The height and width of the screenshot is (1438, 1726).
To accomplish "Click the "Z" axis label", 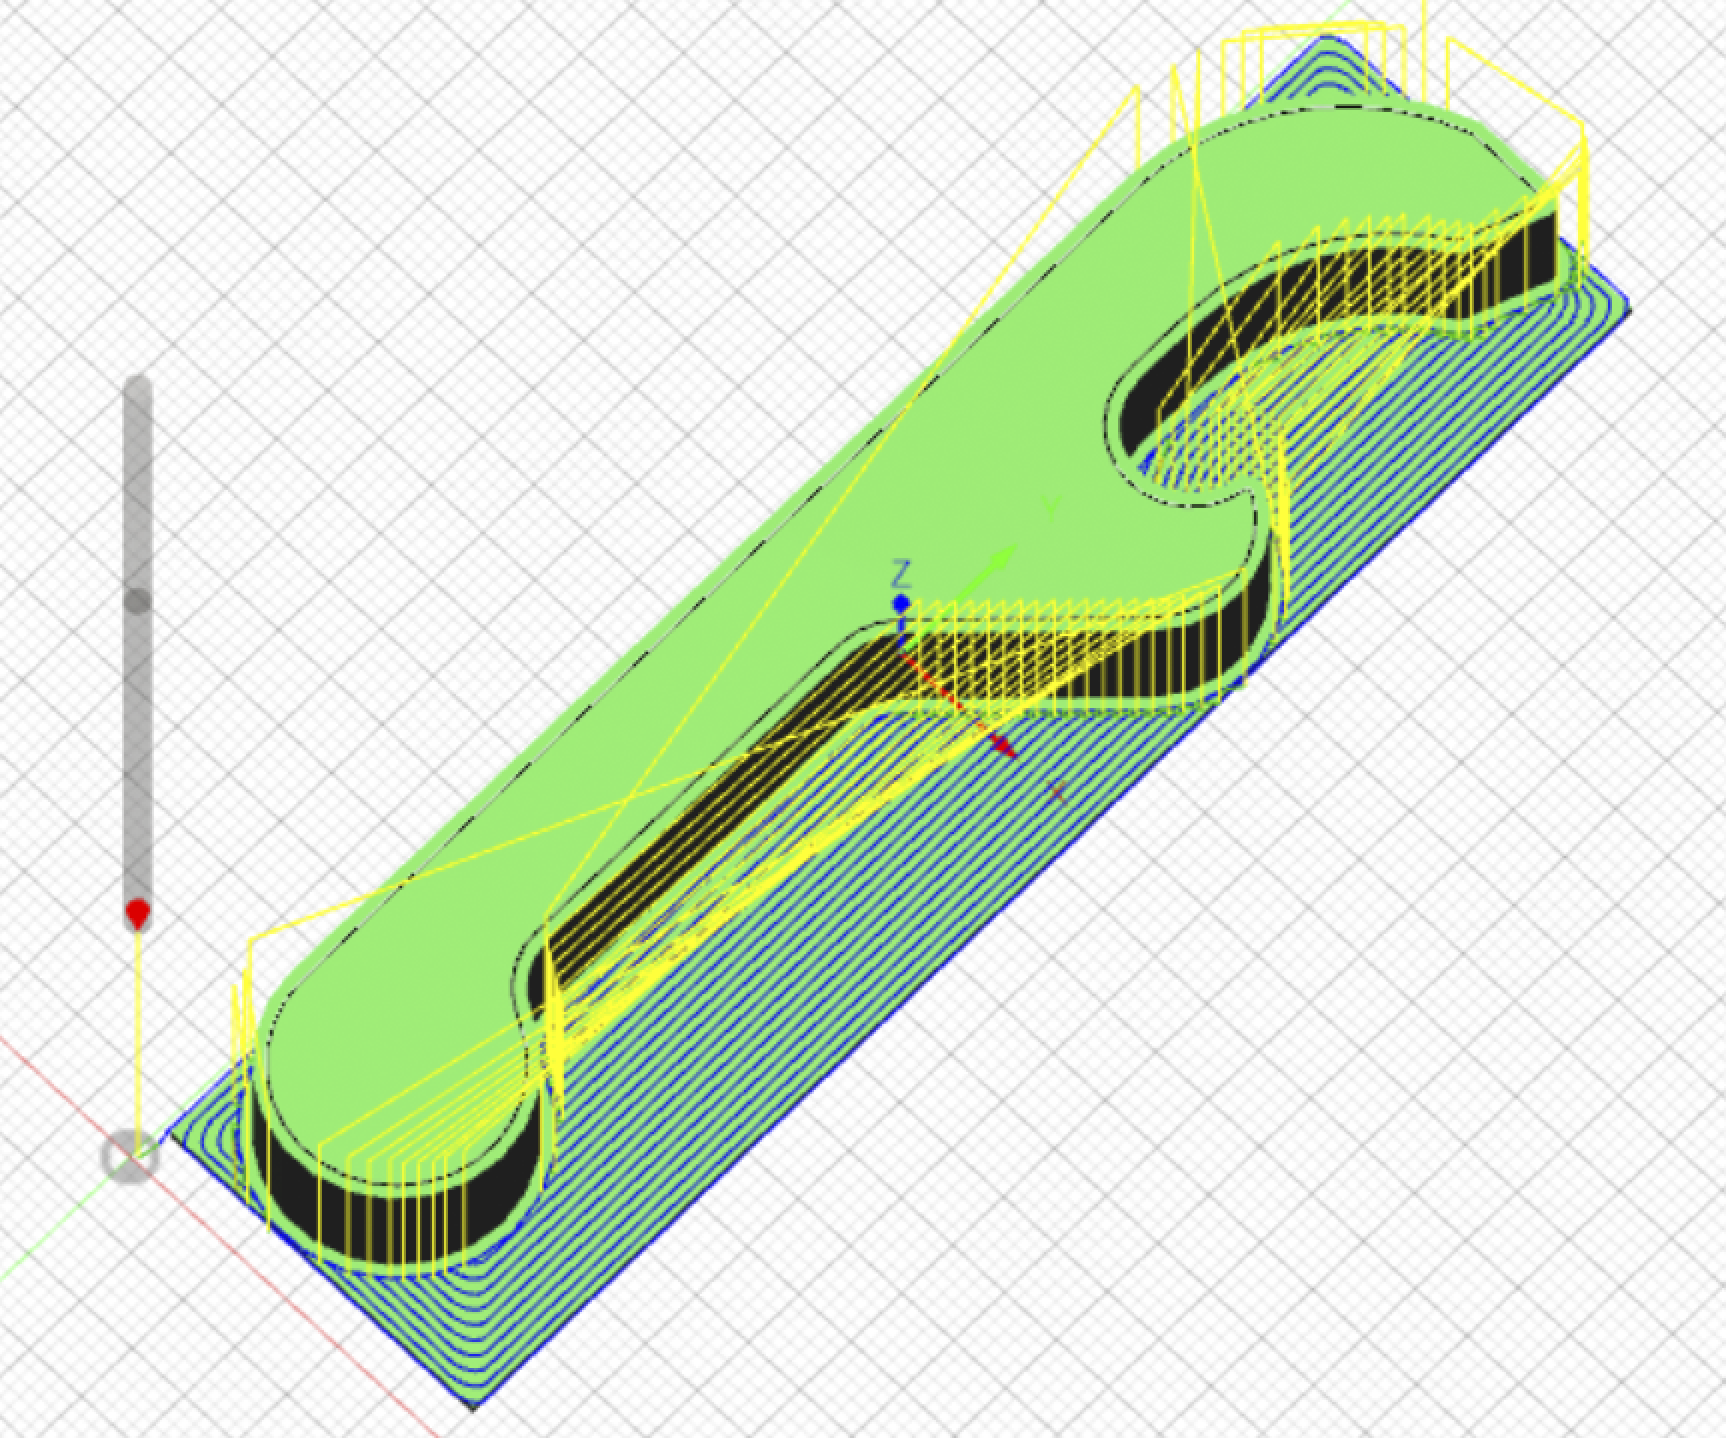I will click(901, 575).
